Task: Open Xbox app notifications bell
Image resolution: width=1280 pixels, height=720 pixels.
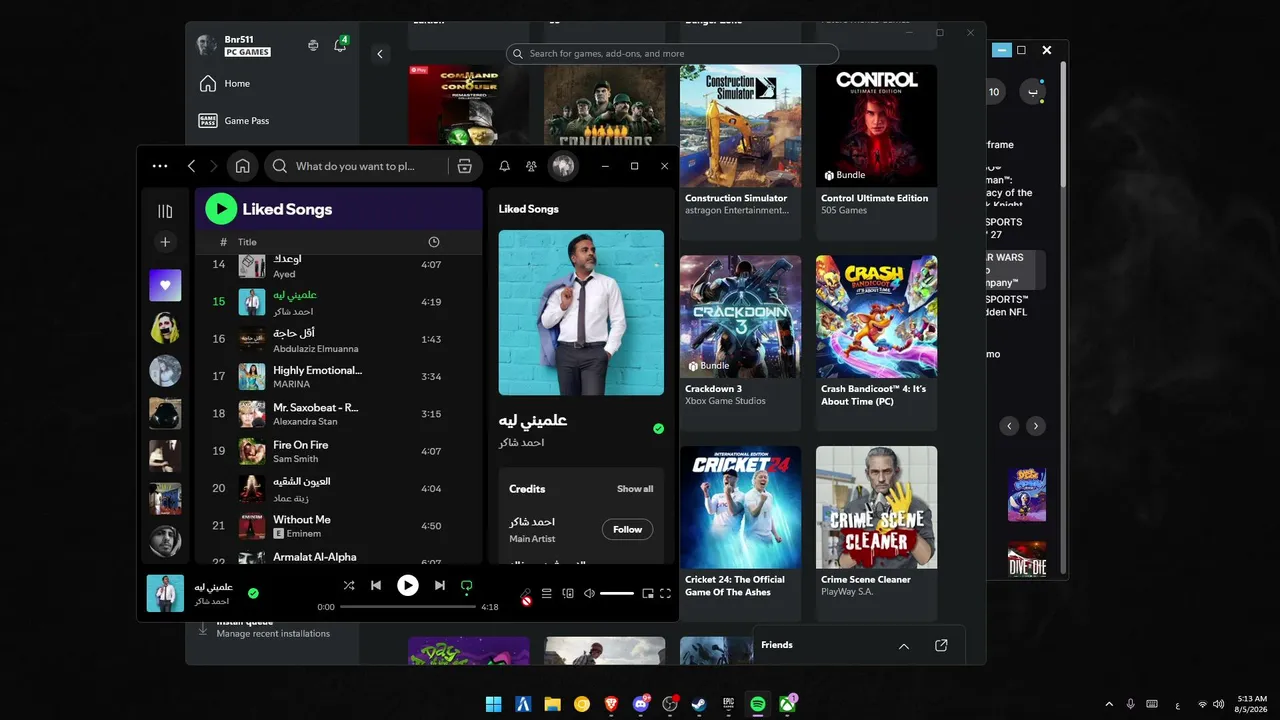Action: coord(340,45)
